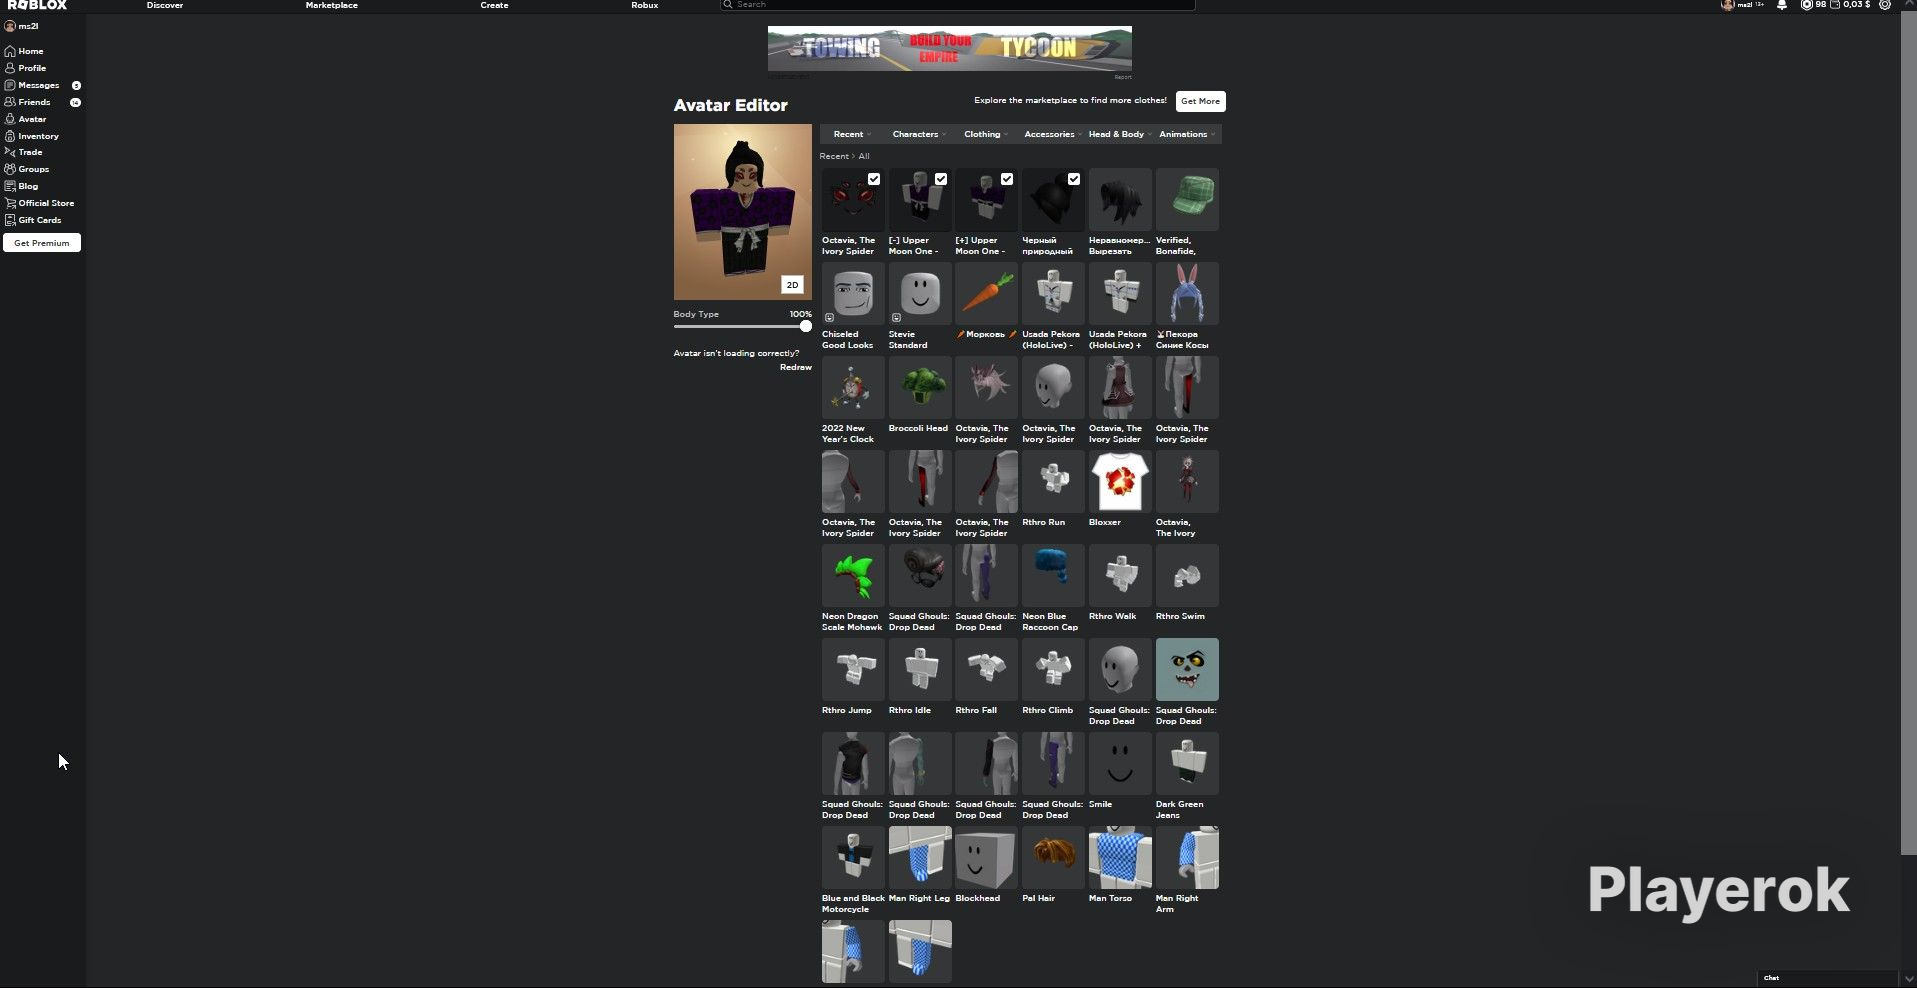Select the Neon Blue Raccoon Cap item
Viewport: 1917px width, 988px height.
(x=1053, y=576)
